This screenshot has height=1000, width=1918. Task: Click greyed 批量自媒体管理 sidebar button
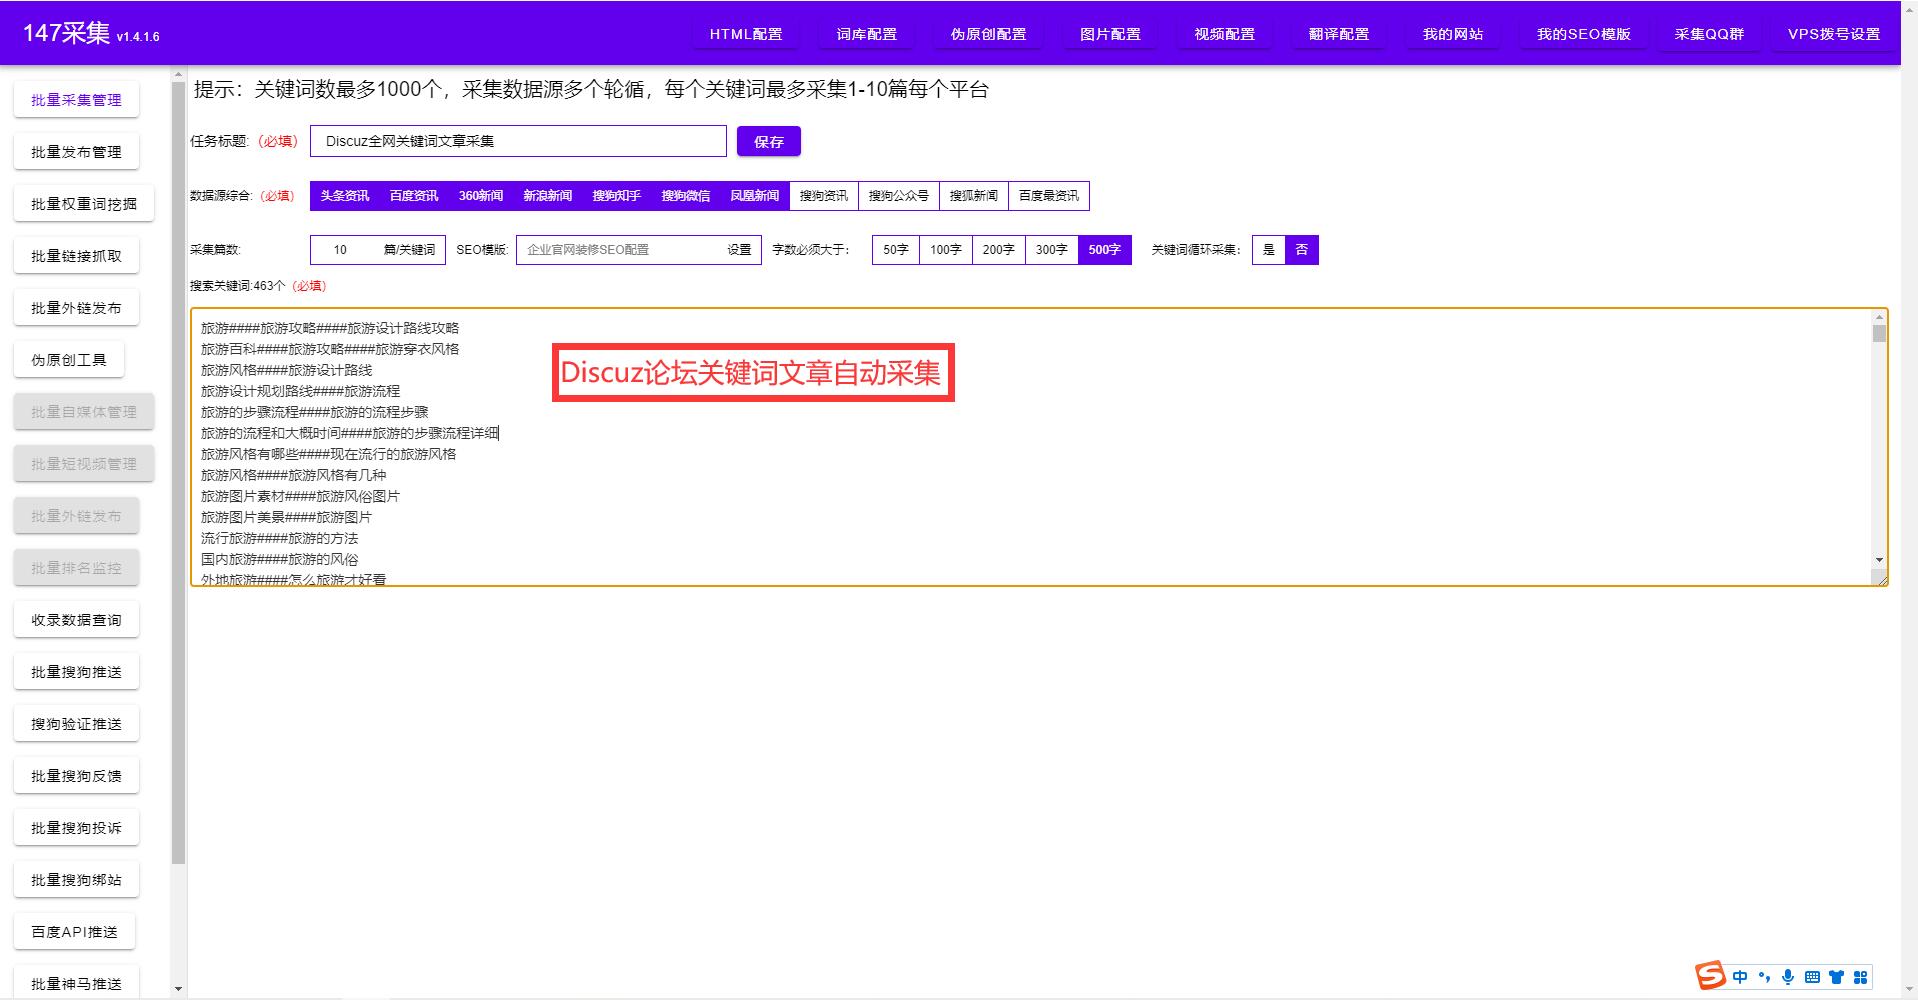pos(84,412)
